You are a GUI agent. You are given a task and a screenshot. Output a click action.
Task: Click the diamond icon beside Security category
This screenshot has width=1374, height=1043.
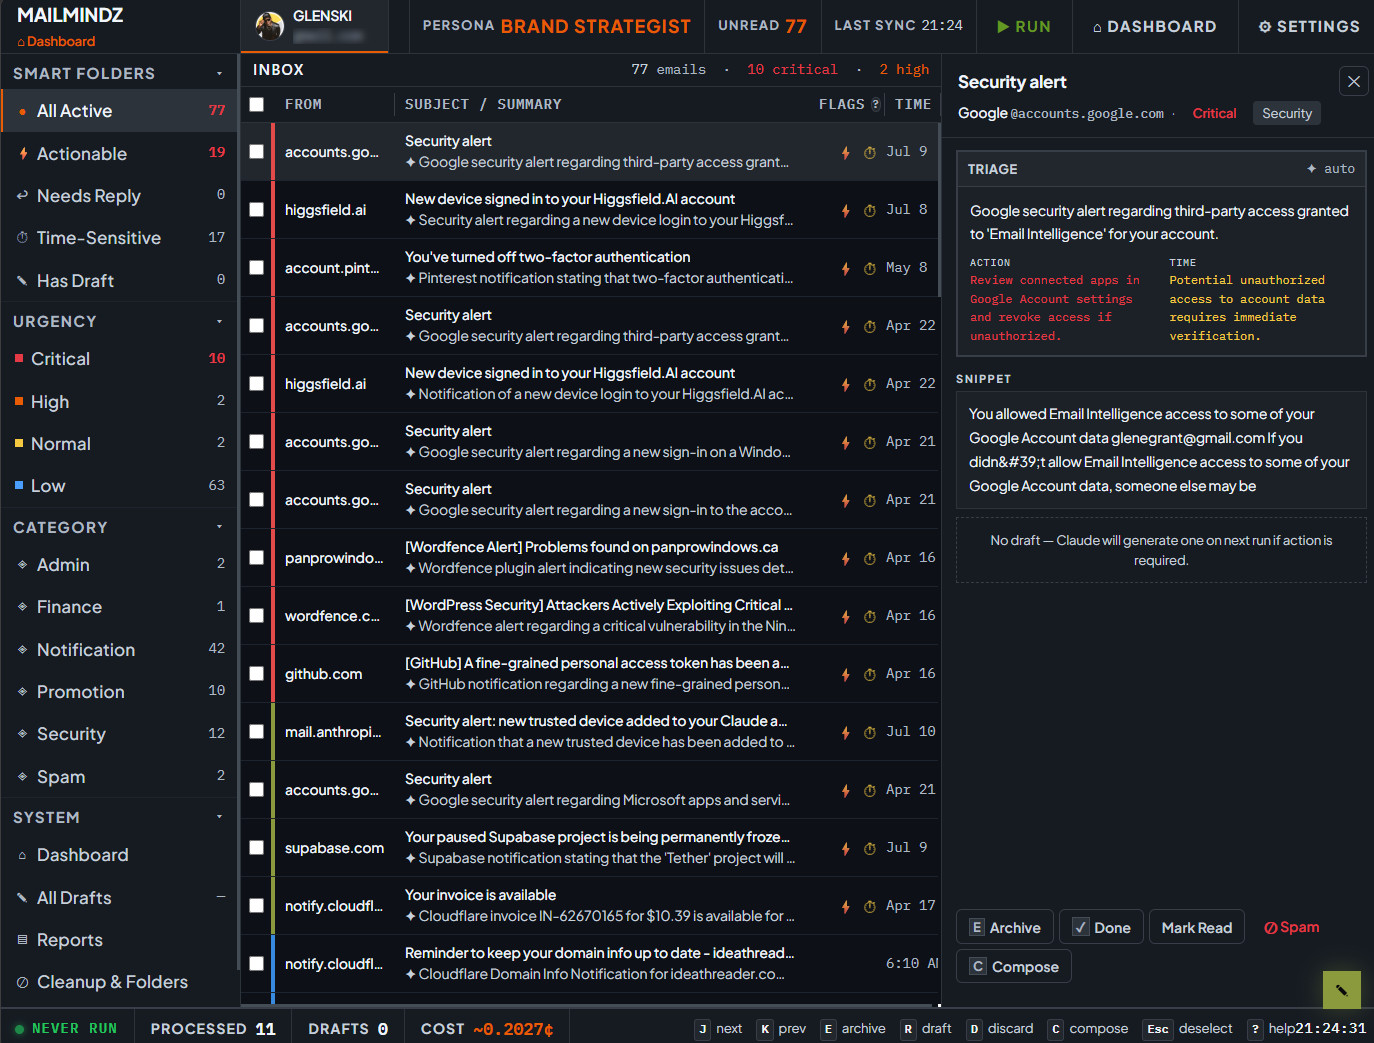22,734
